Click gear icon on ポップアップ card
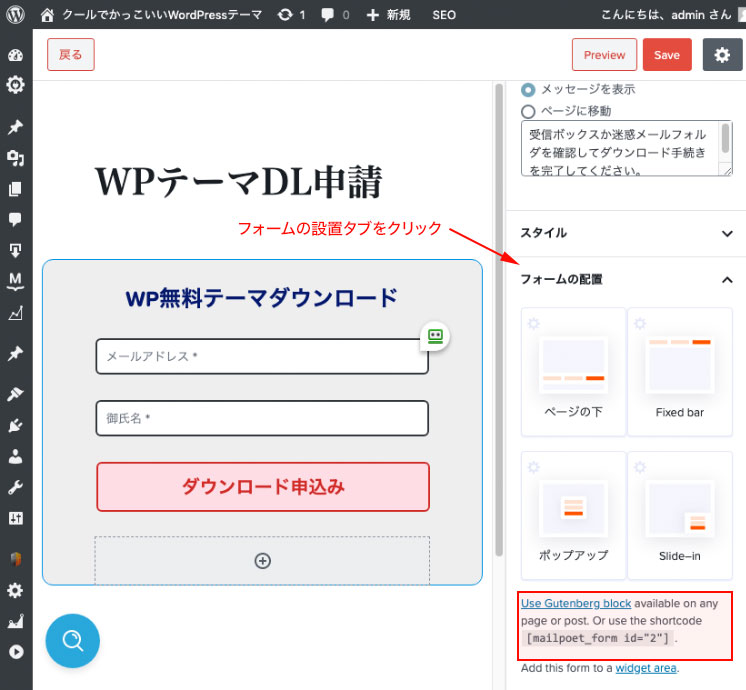 534,467
